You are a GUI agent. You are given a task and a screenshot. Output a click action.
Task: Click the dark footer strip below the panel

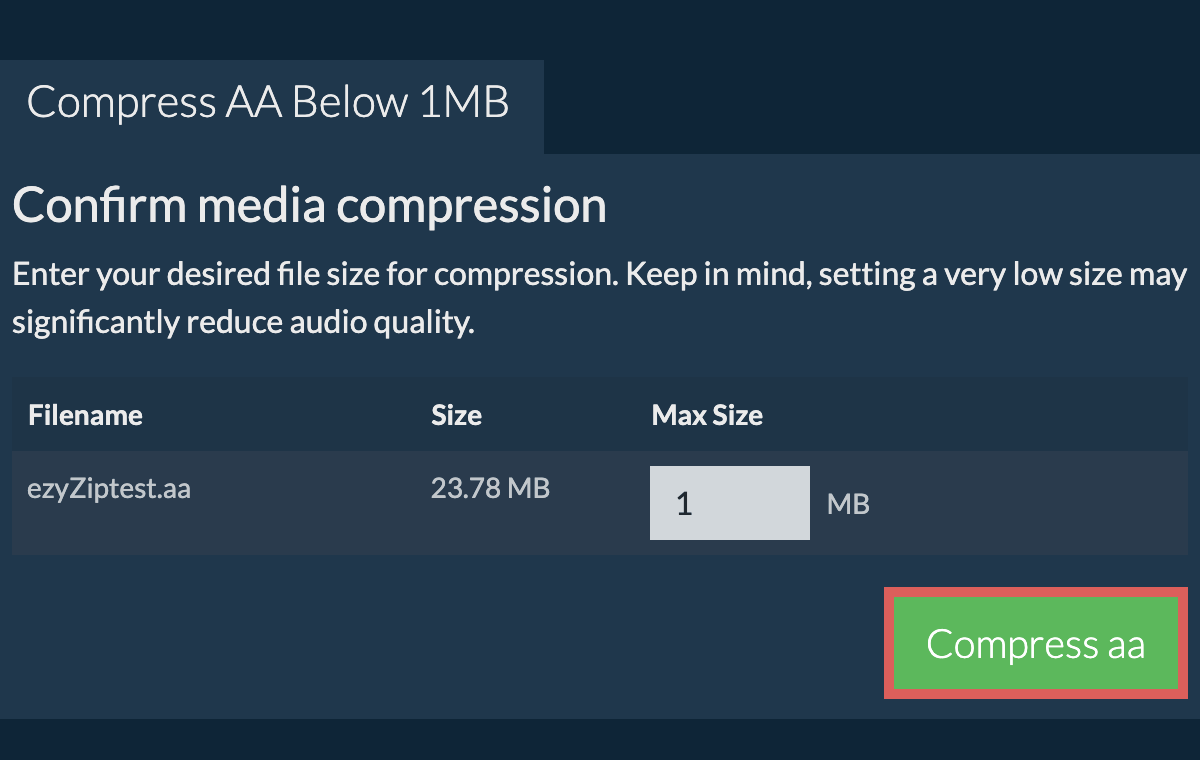[600, 740]
